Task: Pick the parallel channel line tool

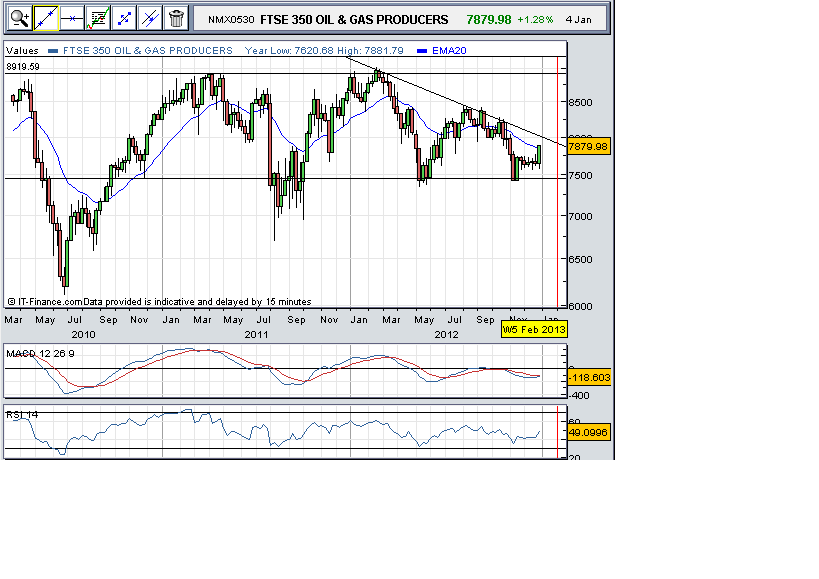Action: [x=150, y=17]
